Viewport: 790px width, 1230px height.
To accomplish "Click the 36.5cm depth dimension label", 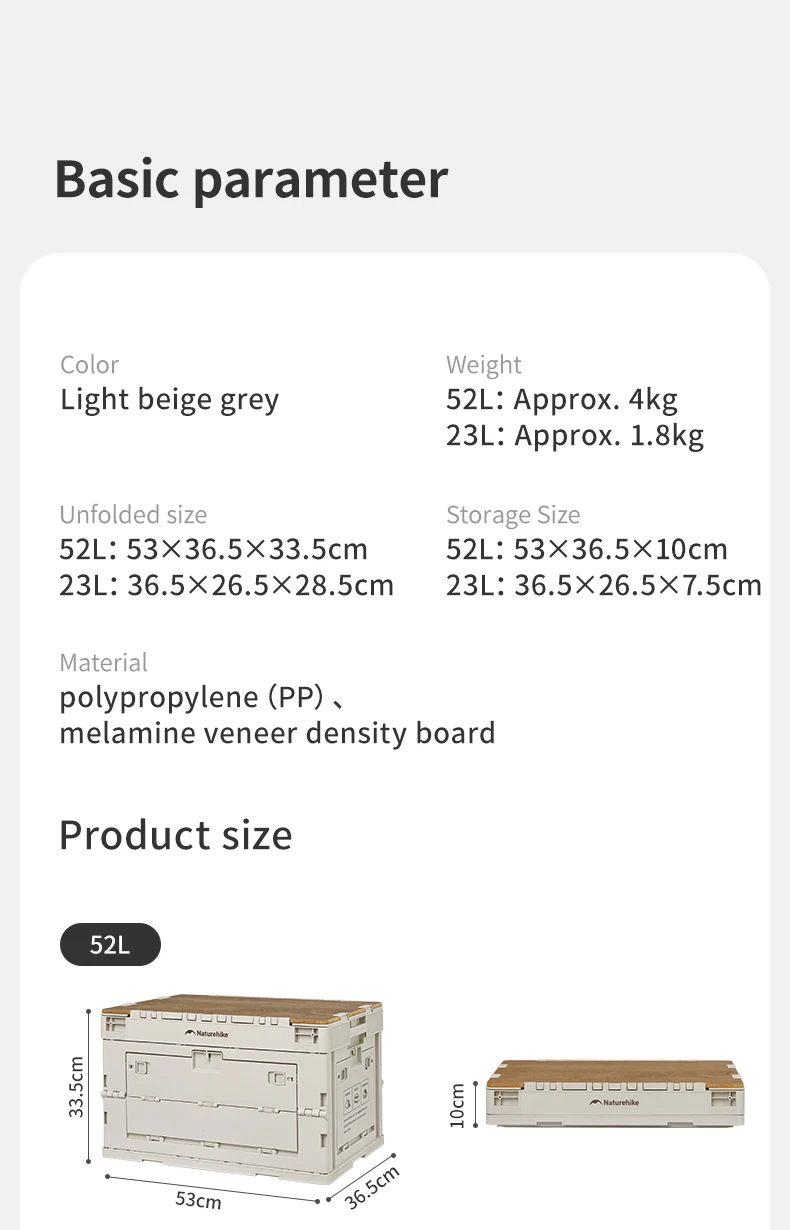I will [372, 1187].
